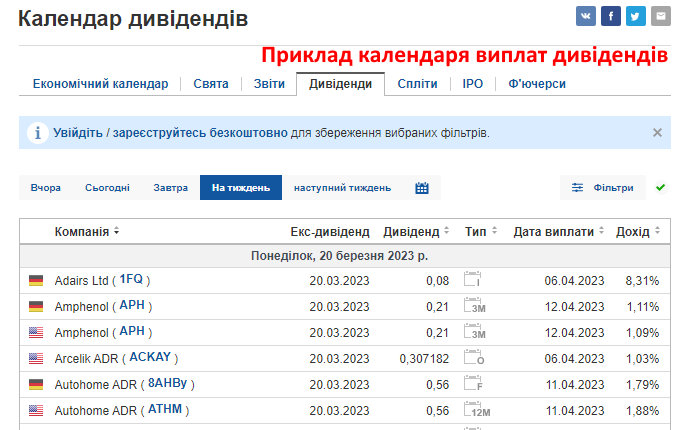The image size is (688, 430).
Task: Click German flag next to Amphenol
Action: coord(36,306)
